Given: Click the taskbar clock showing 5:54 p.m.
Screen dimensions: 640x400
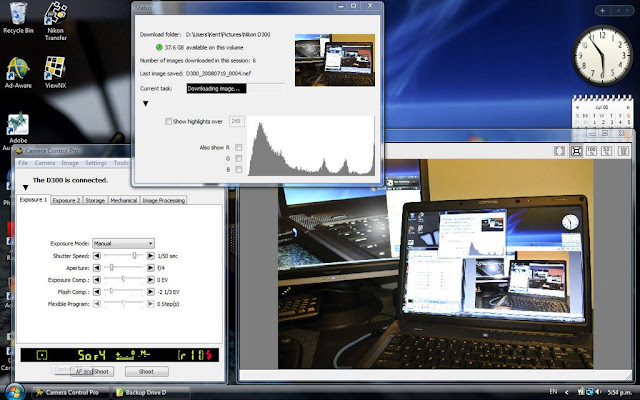Looking at the screenshot, I should point(620,392).
